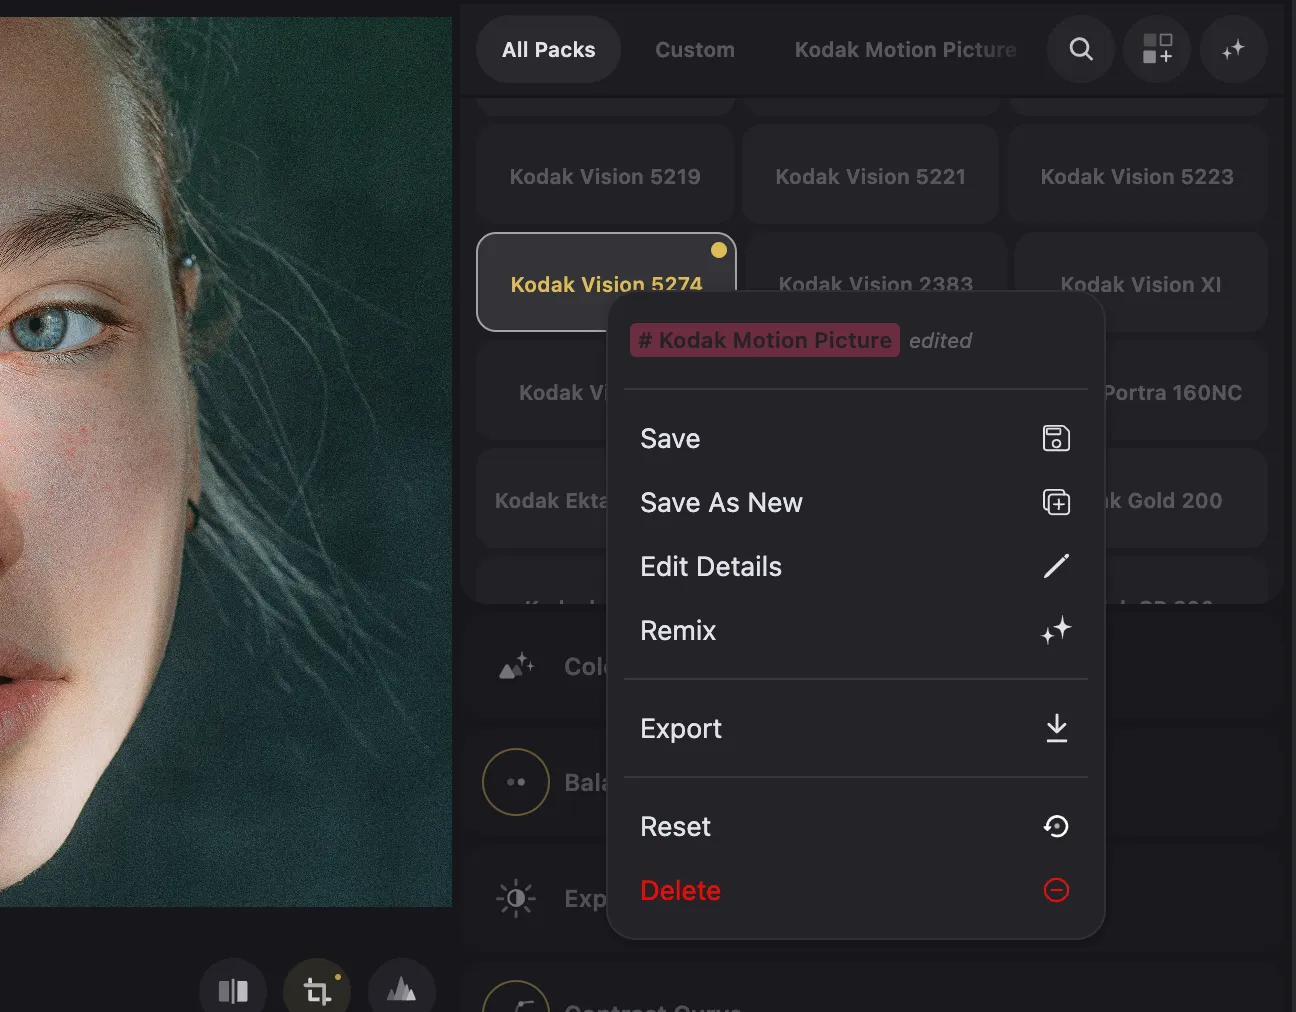
Task: Click the yellow dot on Kodak Vision 5274
Action: [719, 250]
